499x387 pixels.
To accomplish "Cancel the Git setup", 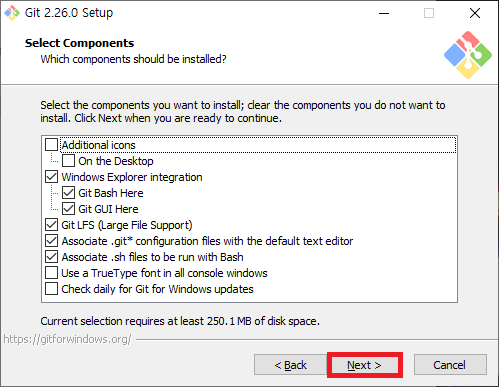I will point(450,365).
